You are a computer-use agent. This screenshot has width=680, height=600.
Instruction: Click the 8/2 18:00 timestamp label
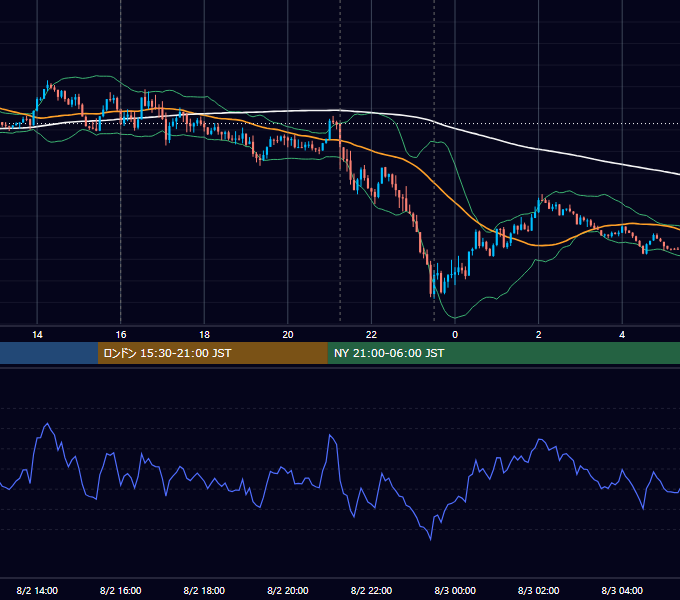pos(204,590)
